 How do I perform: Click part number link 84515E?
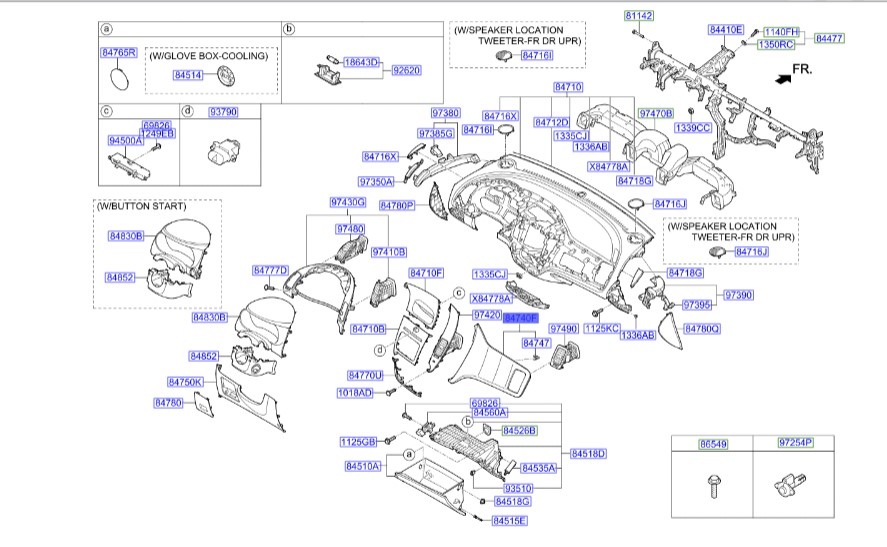(x=509, y=520)
